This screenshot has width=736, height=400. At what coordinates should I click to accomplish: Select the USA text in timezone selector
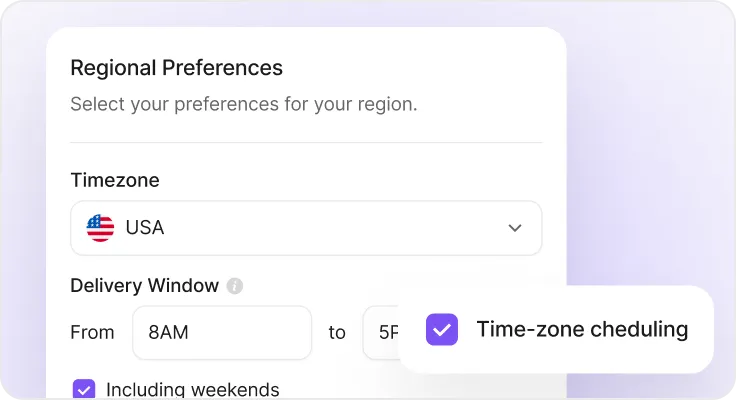click(x=145, y=228)
